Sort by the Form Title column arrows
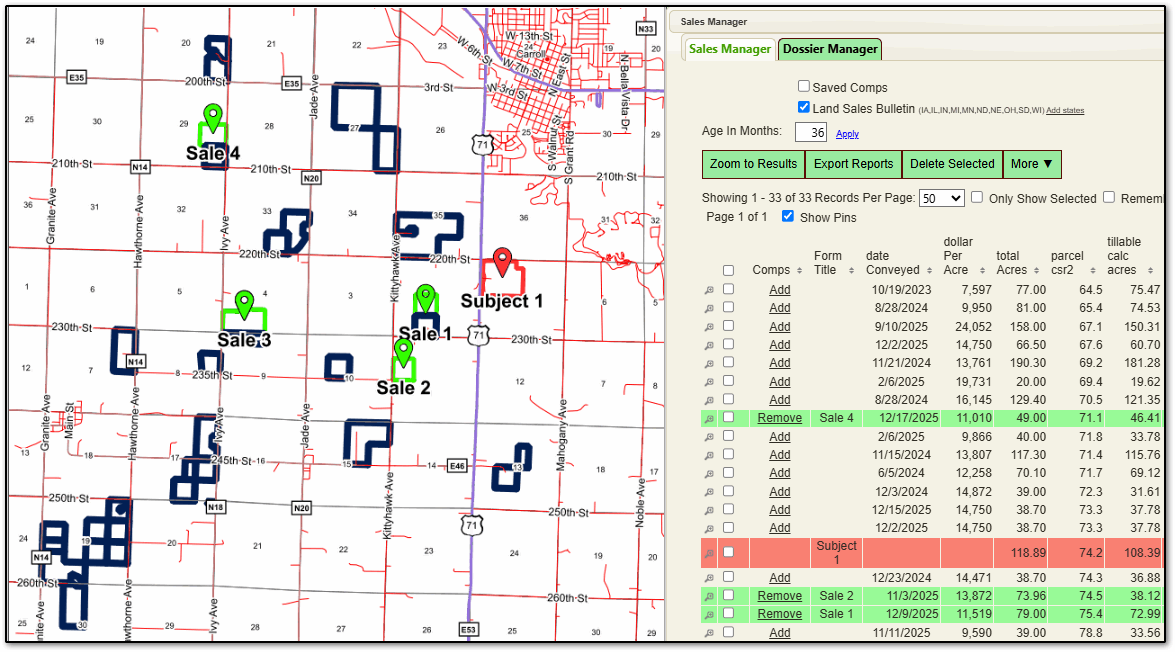The height and width of the screenshot is (652, 1175). pos(851,271)
